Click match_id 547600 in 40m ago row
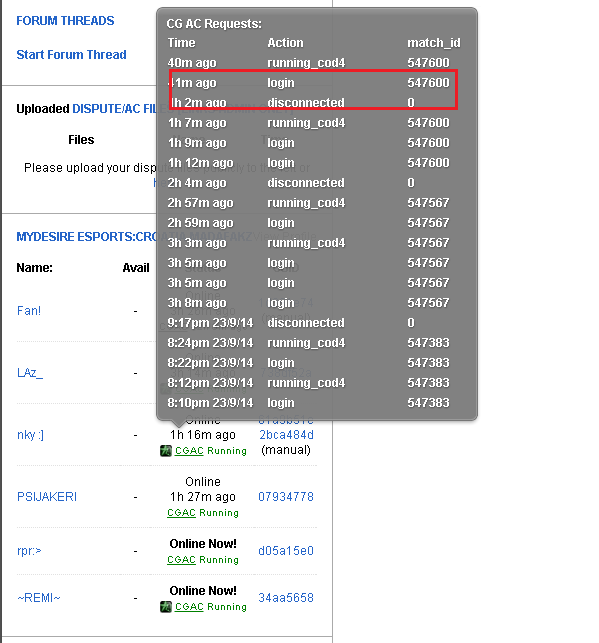599x643 pixels. click(x=428, y=63)
